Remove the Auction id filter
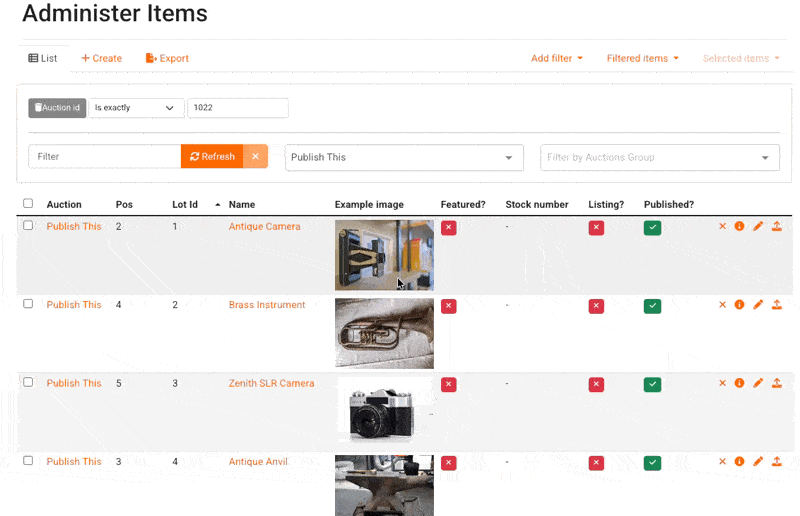The image size is (800, 516). coord(57,108)
